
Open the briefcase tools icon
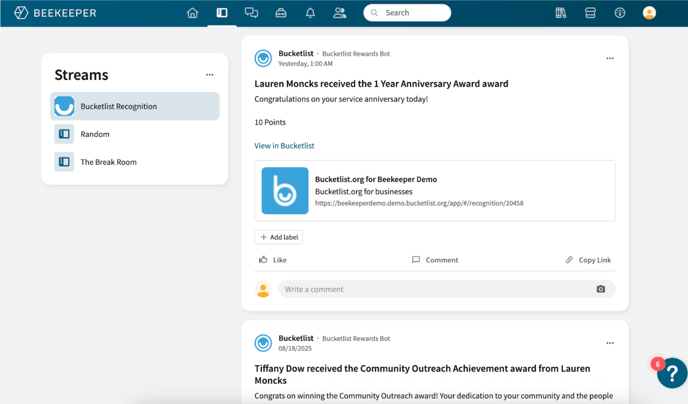(281, 13)
